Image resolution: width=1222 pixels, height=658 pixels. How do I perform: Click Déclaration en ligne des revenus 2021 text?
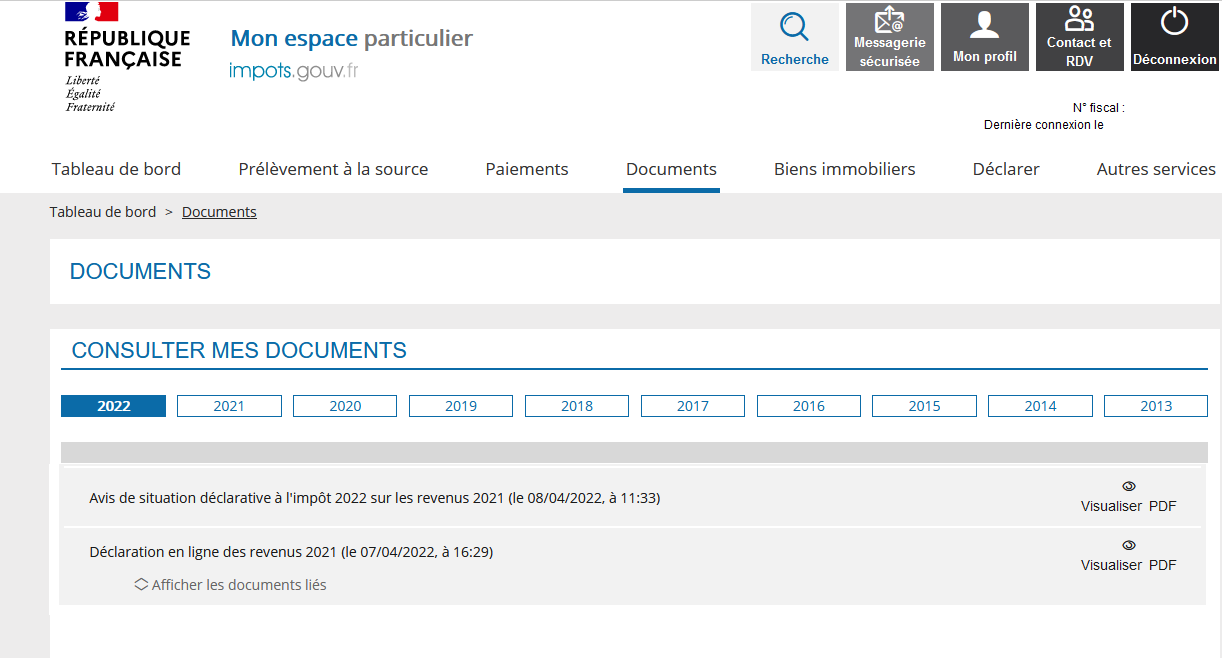[291, 552]
